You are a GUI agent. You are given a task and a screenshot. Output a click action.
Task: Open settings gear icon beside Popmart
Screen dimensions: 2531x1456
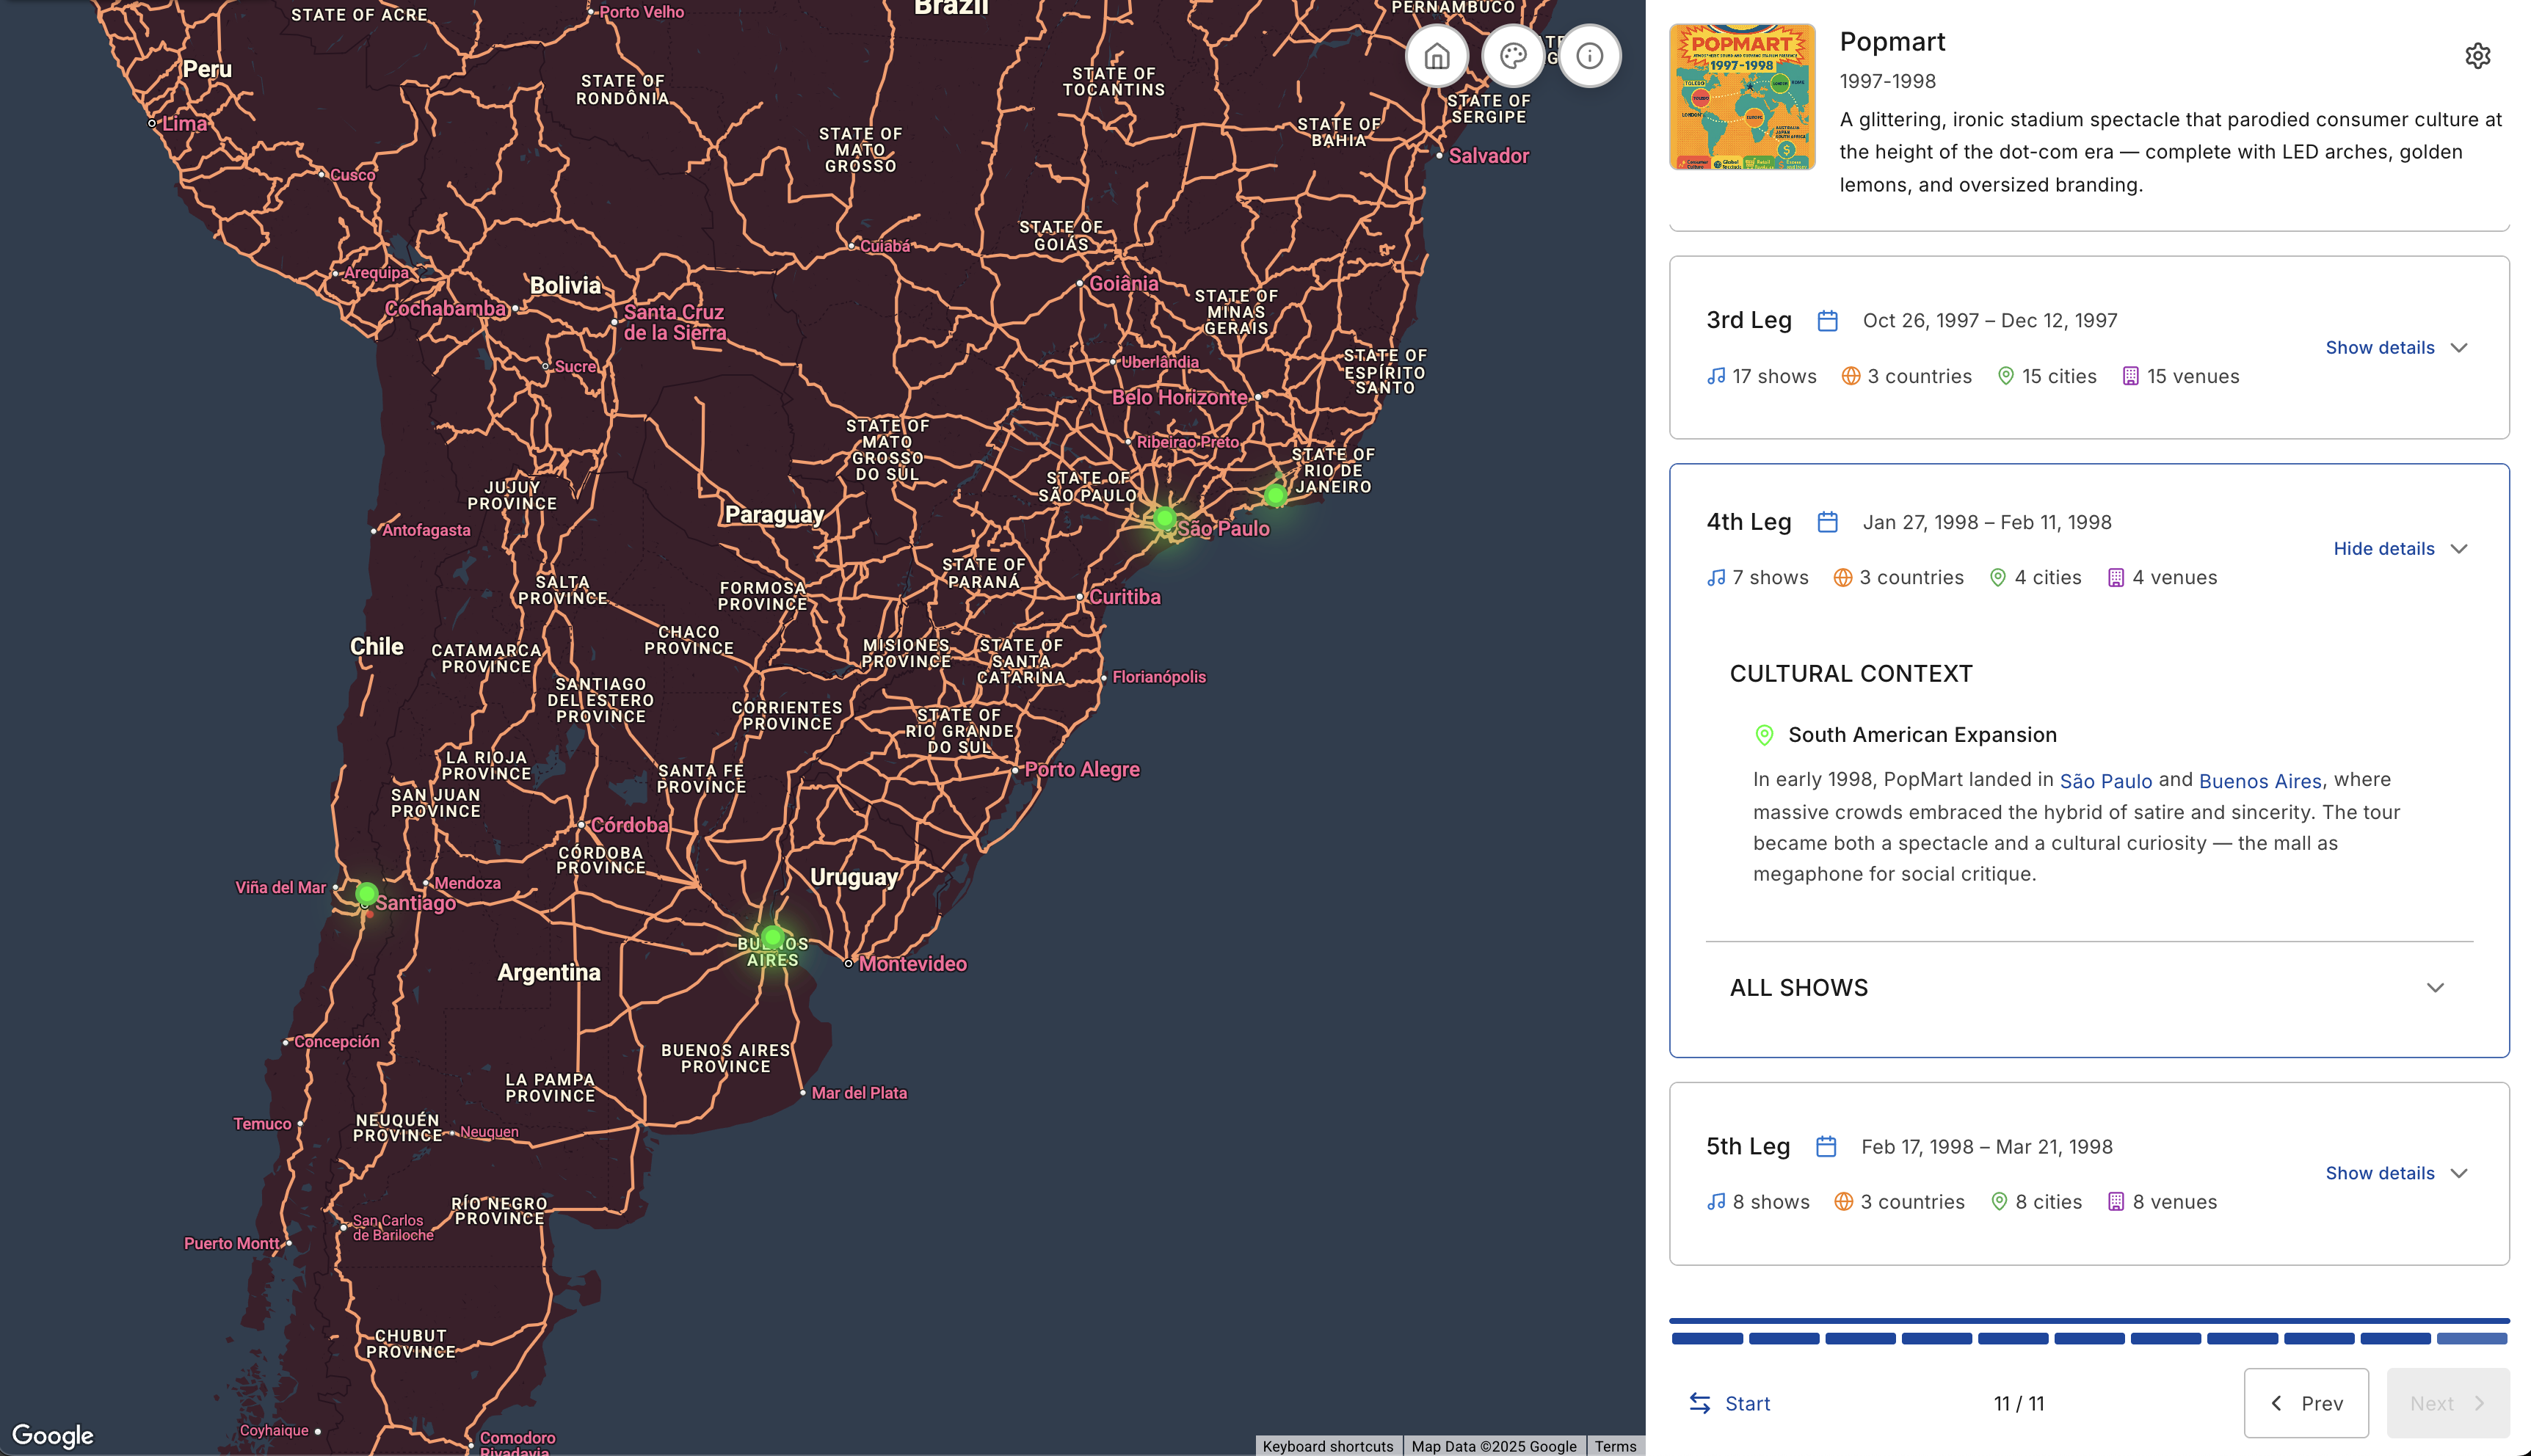click(2477, 56)
